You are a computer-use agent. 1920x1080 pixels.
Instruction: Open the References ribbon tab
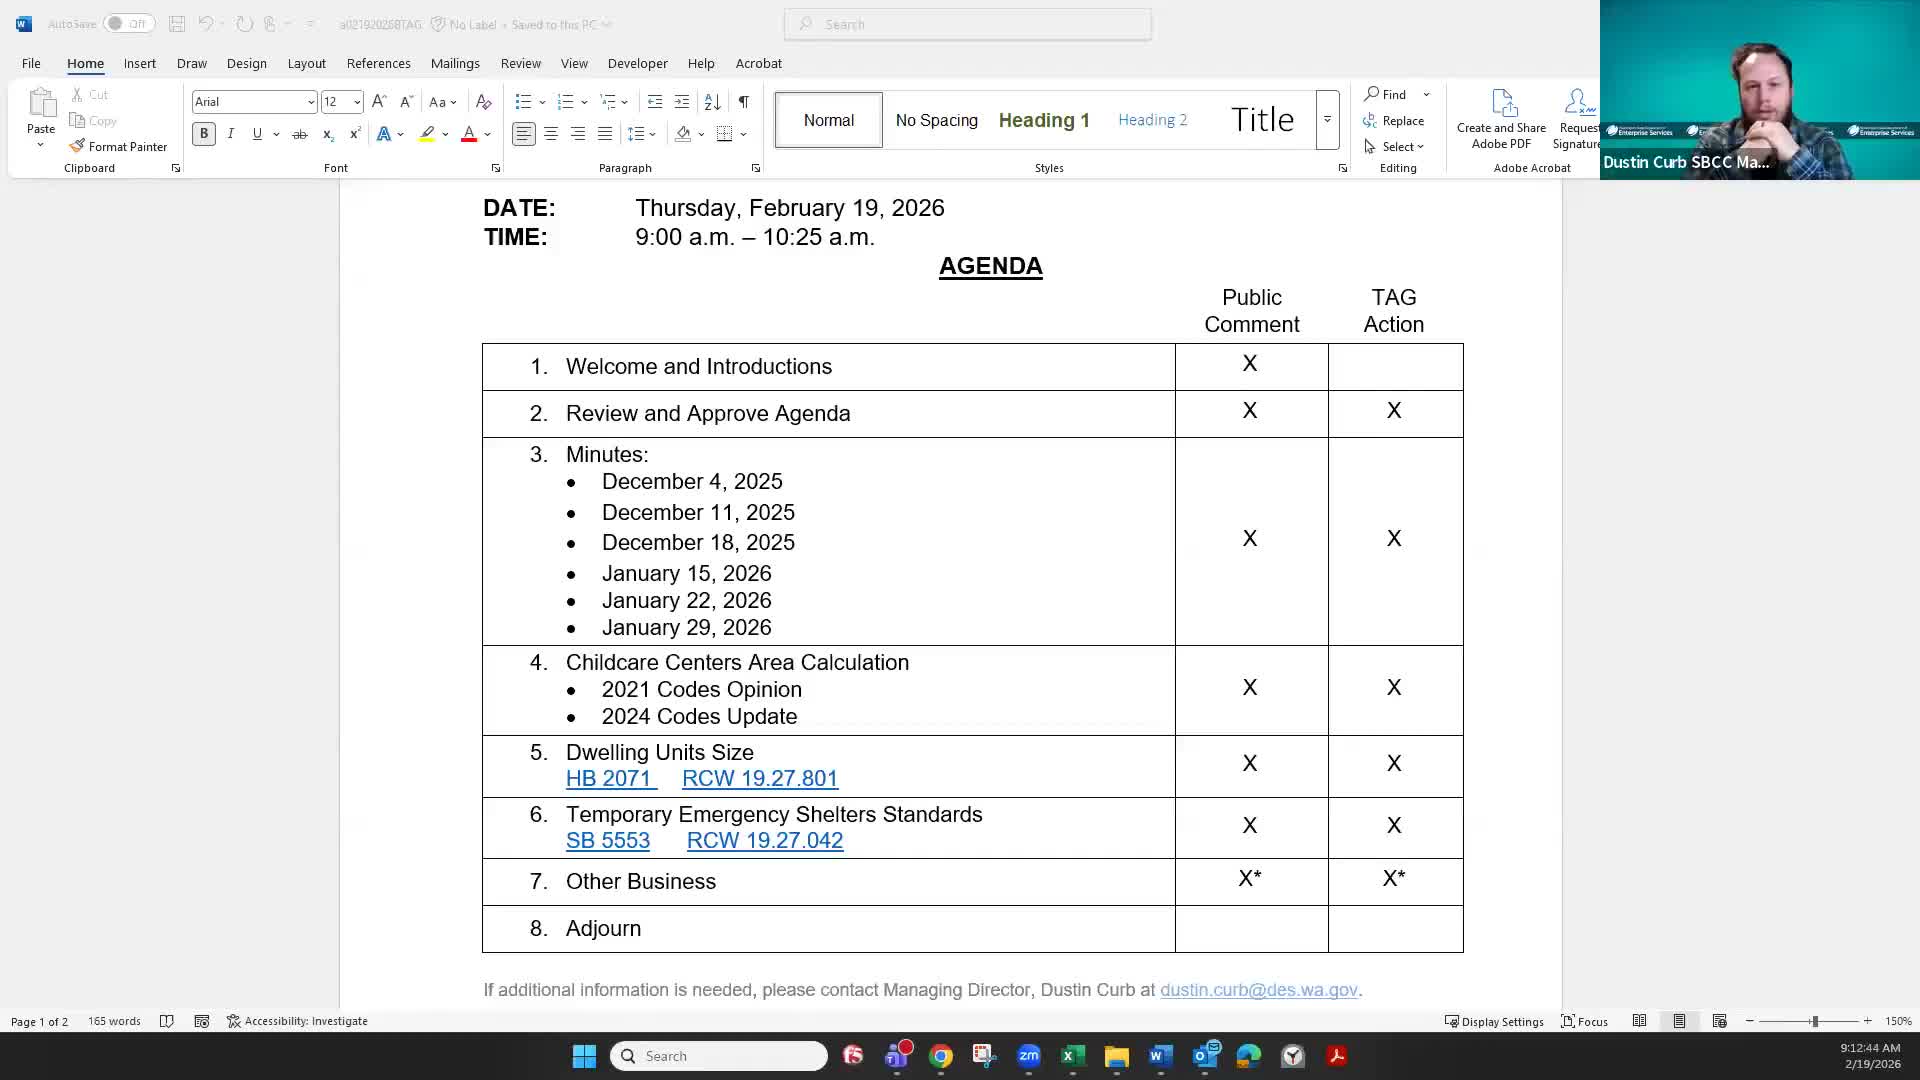pyautogui.click(x=378, y=63)
